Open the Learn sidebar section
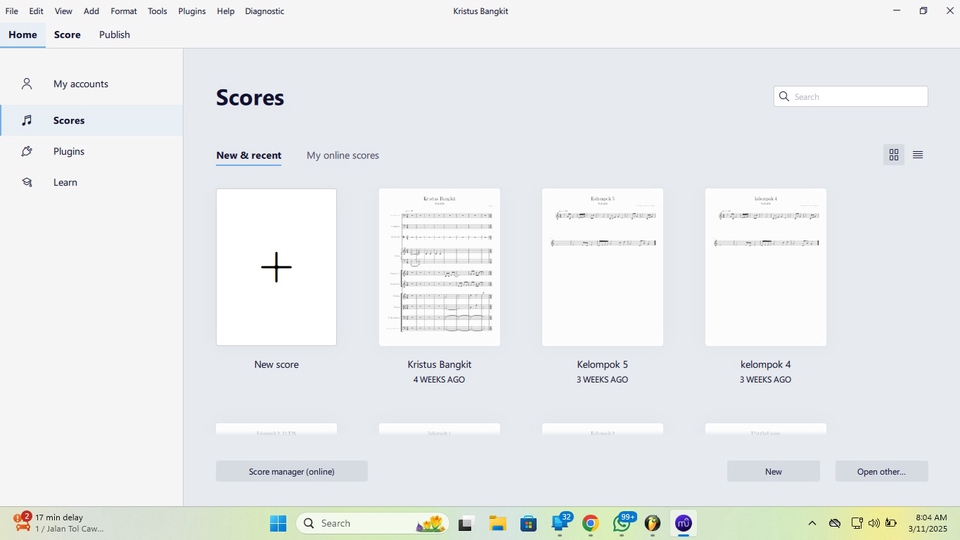This screenshot has width=960, height=540. point(91,182)
